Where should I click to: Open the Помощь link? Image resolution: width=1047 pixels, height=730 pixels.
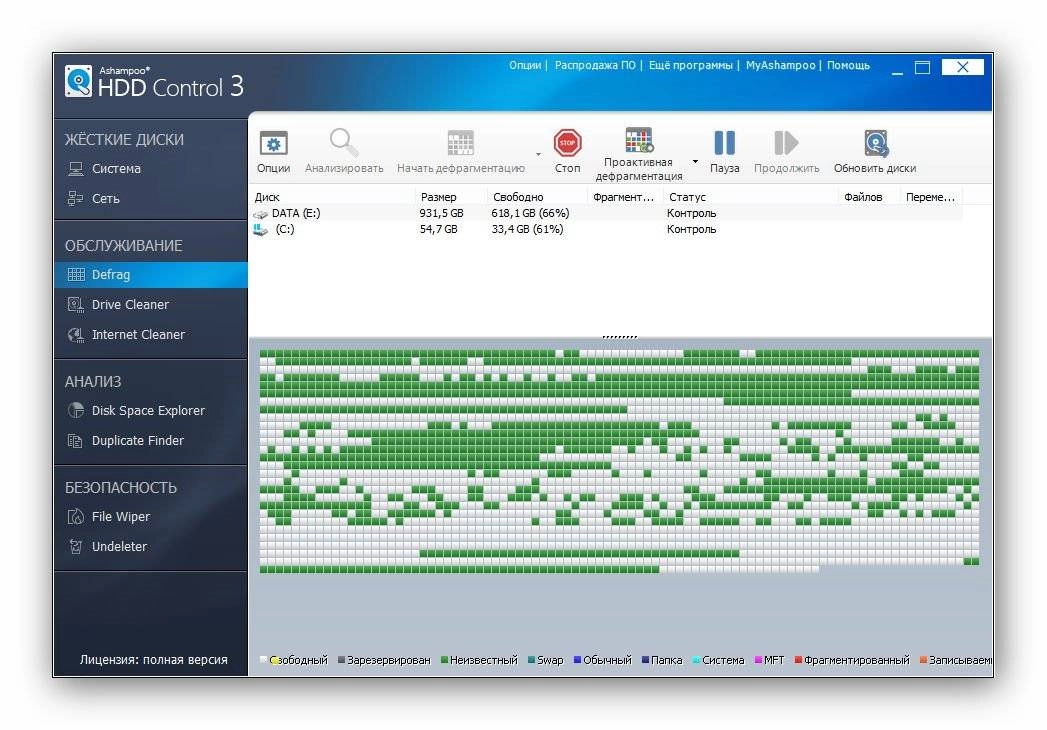(848, 65)
